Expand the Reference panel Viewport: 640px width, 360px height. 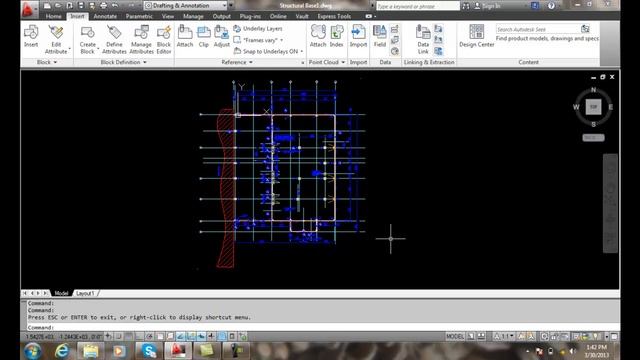point(237,62)
